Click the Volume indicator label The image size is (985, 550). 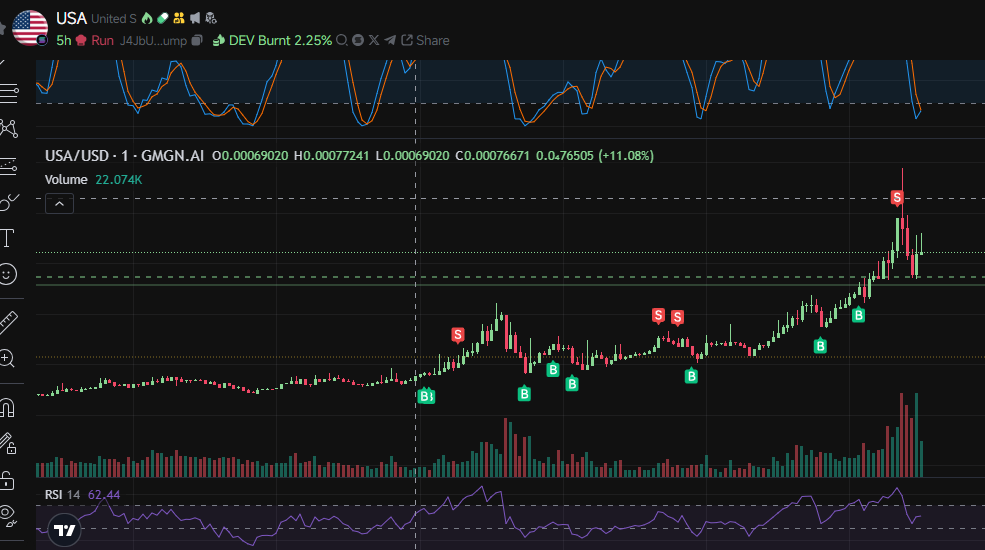[66, 180]
